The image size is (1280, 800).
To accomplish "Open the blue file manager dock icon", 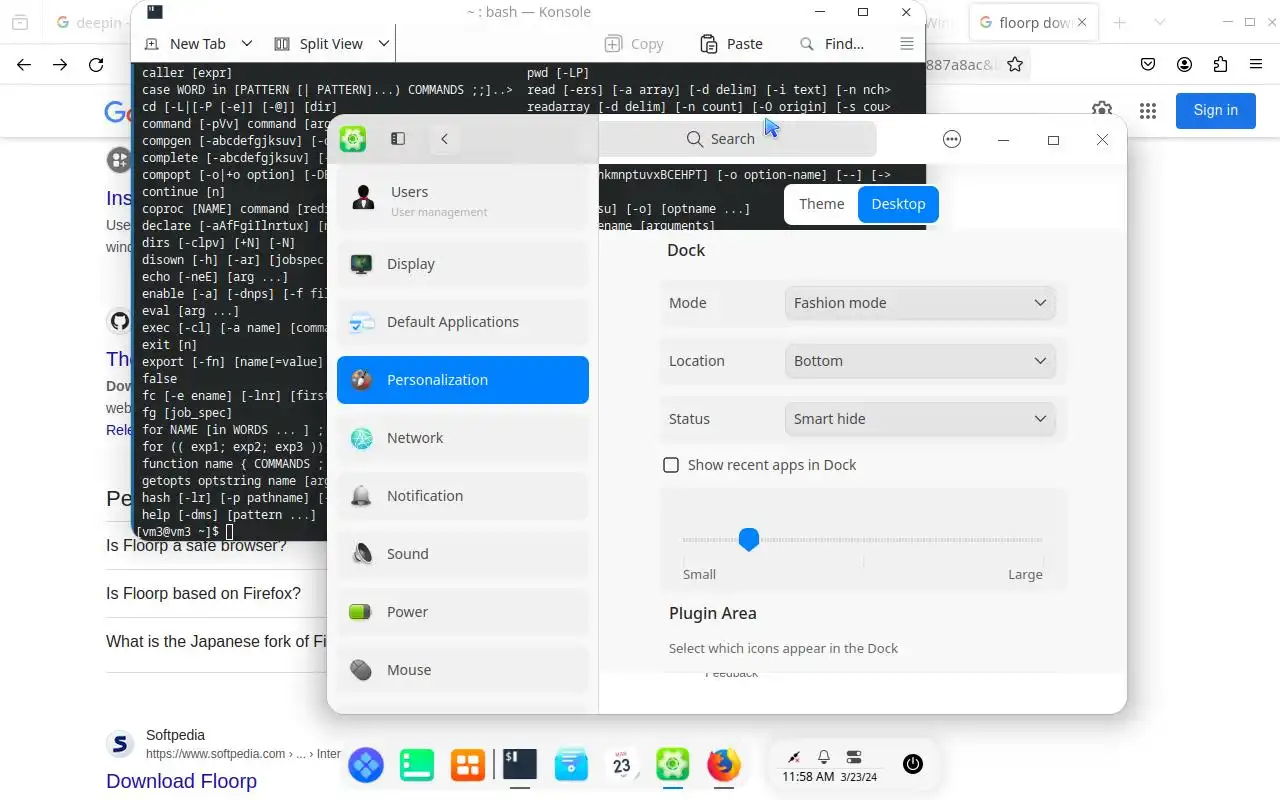I will (x=571, y=765).
